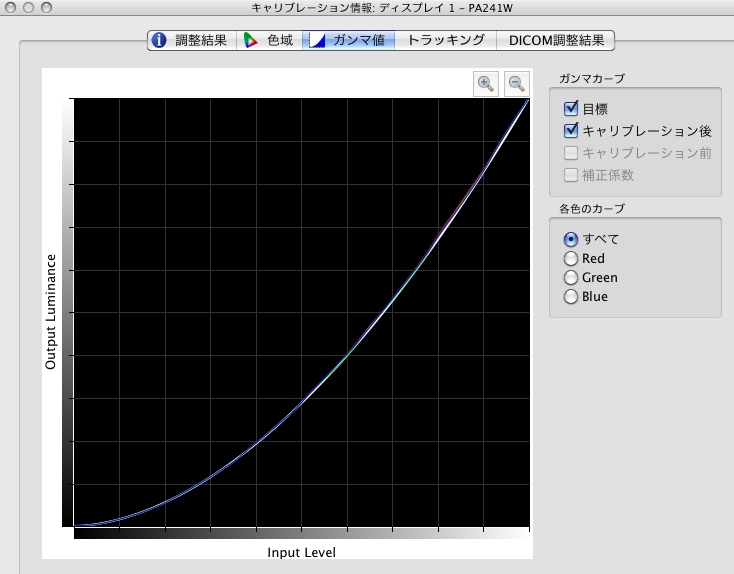
Task: Select the Blue curve radio button
Action: click(571, 296)
